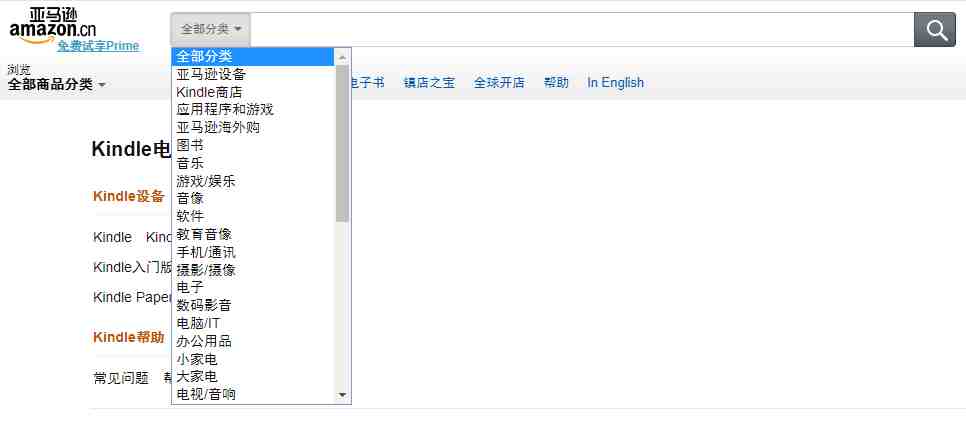Focus the main search text field

(582, 29)
